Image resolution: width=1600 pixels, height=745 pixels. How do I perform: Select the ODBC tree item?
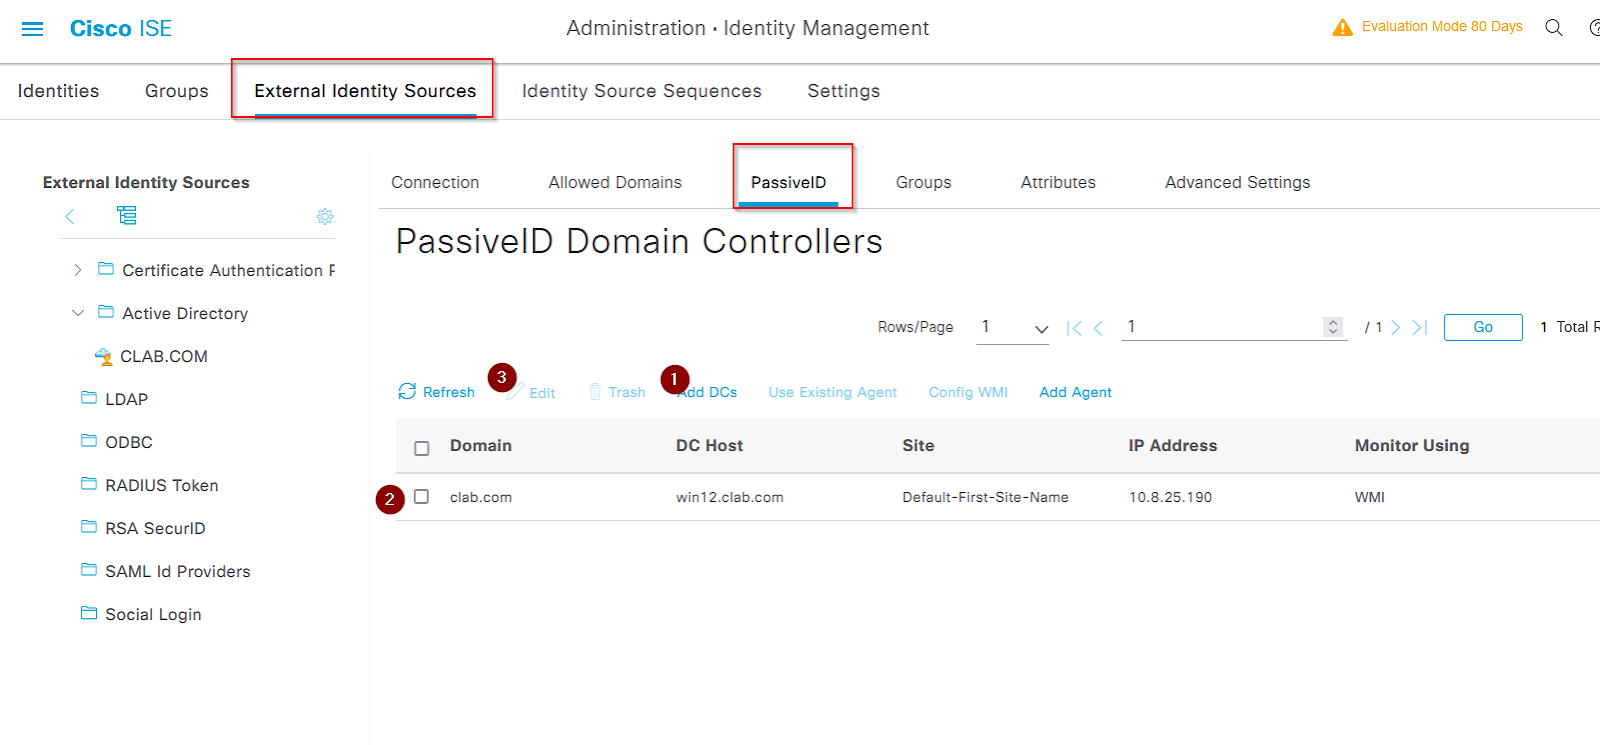(129, 442)
